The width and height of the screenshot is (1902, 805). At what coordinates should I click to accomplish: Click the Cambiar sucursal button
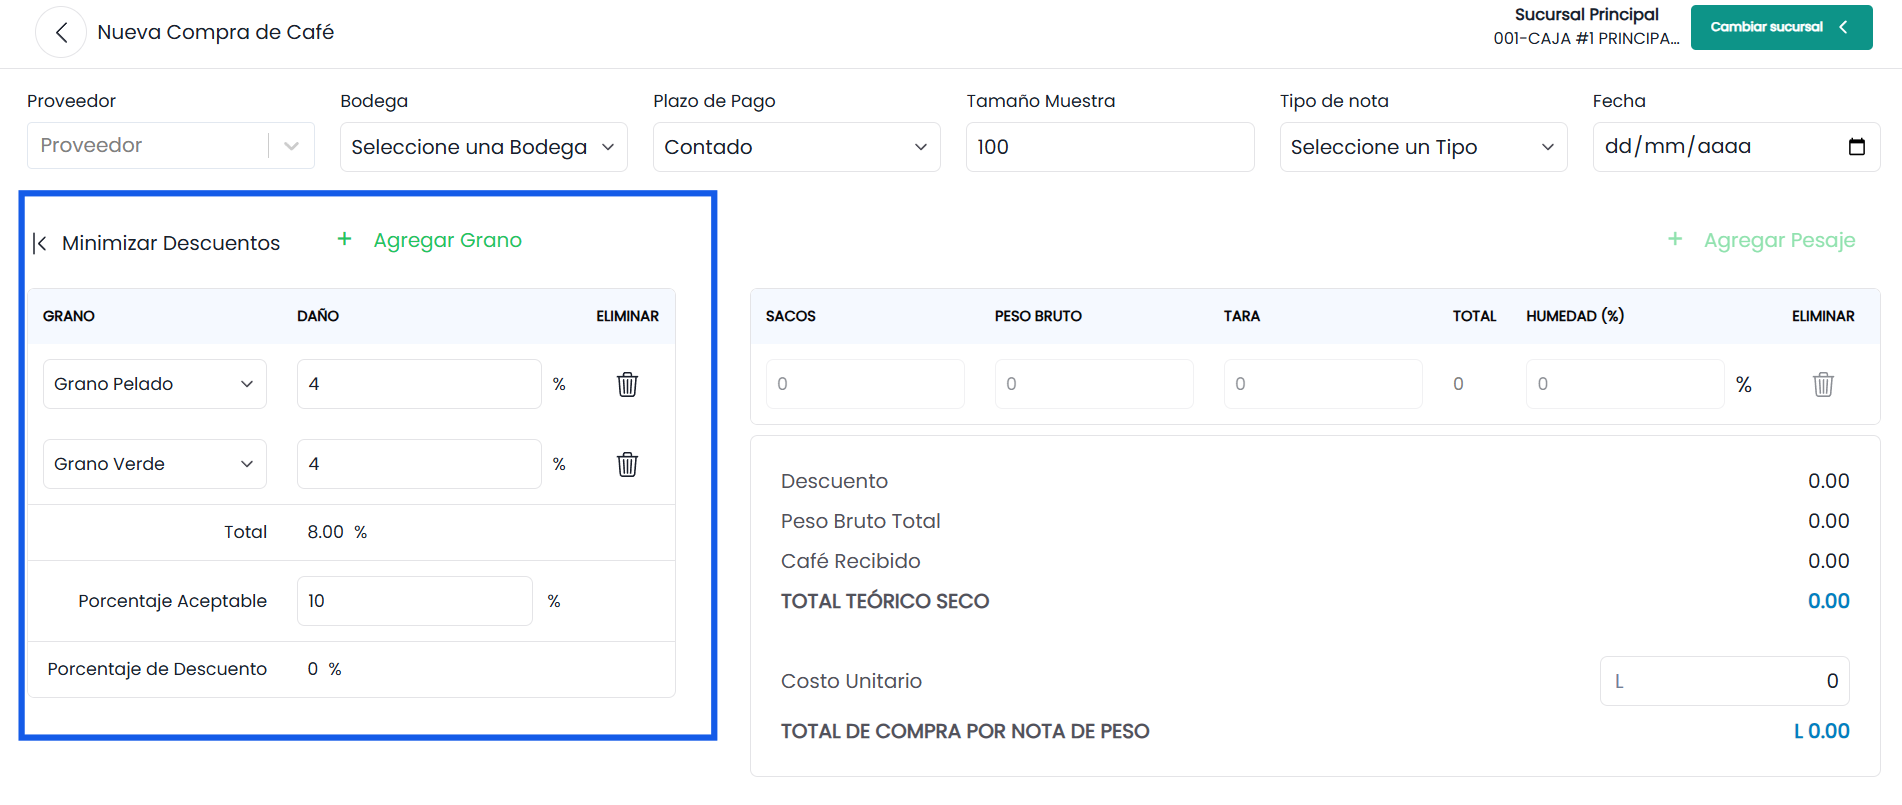coord(1781,27)
